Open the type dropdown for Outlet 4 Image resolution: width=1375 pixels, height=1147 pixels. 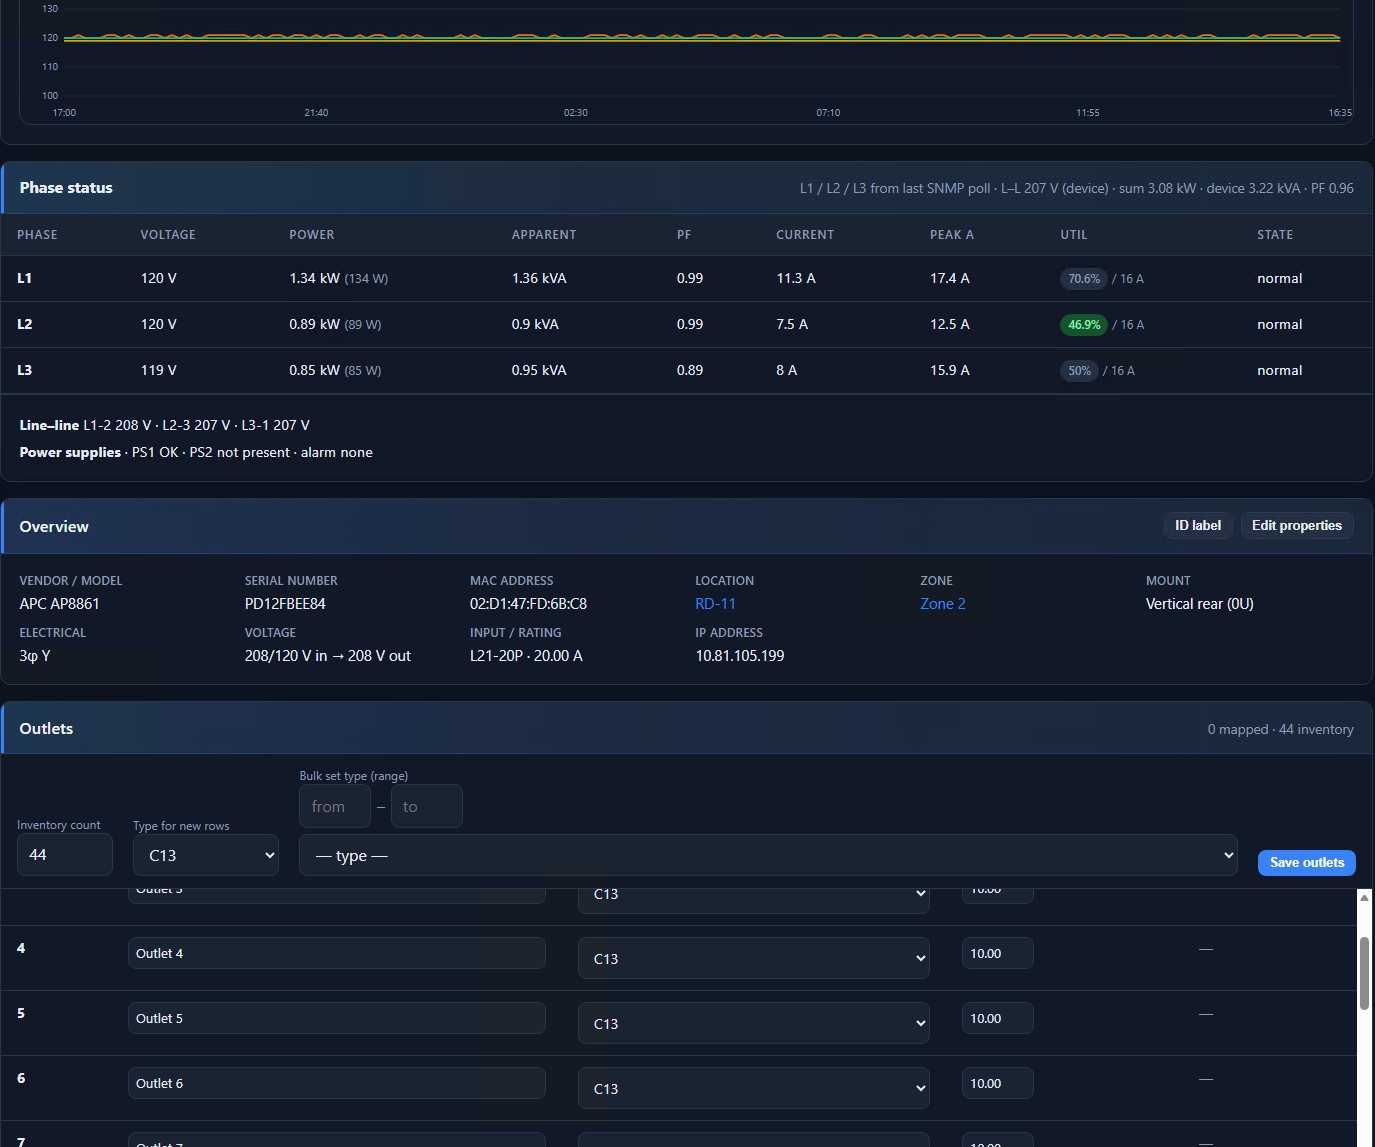click(x=754, y=958)
